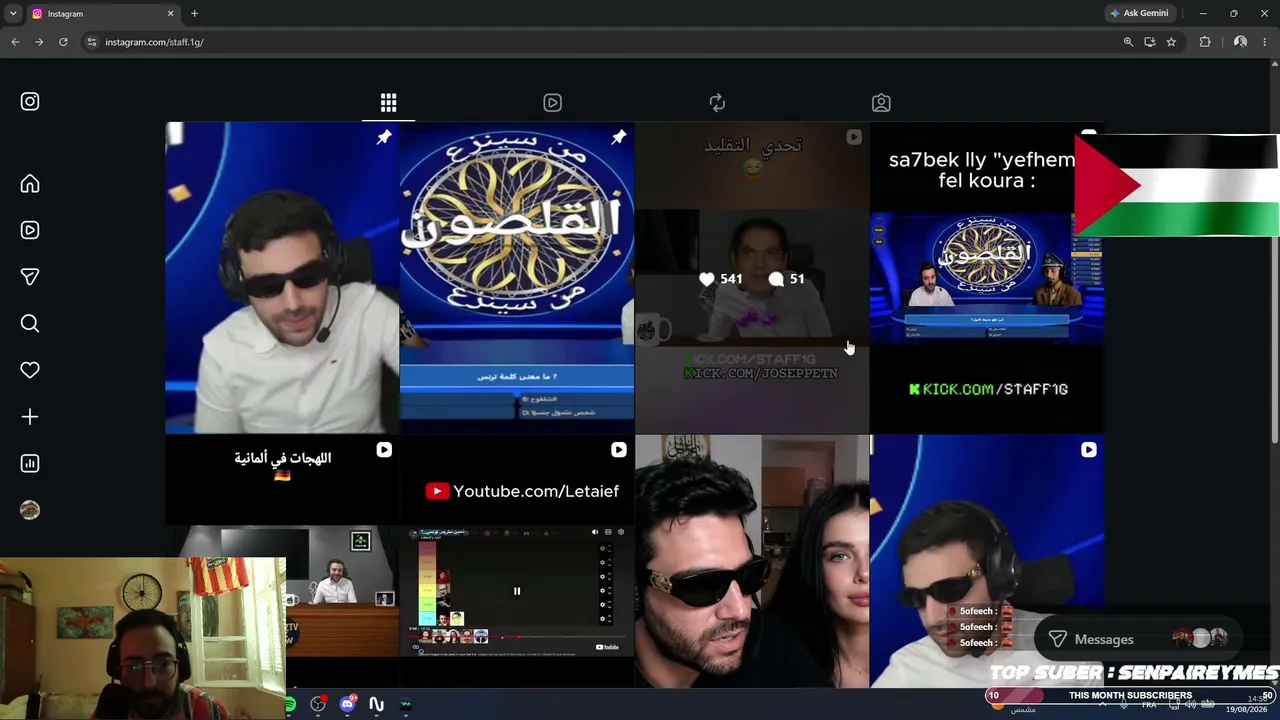Screen dimensions: 1280x720
Task: Open the floating Messages button
Action: click(1136, 639)
